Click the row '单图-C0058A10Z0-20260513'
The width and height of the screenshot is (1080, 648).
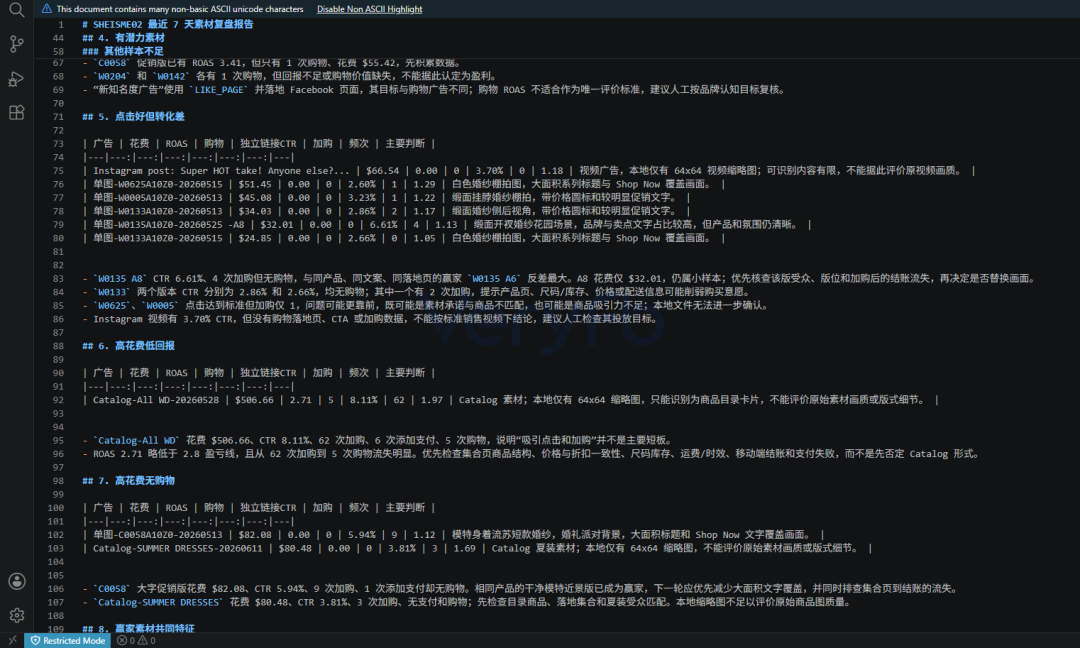point(453,535)
